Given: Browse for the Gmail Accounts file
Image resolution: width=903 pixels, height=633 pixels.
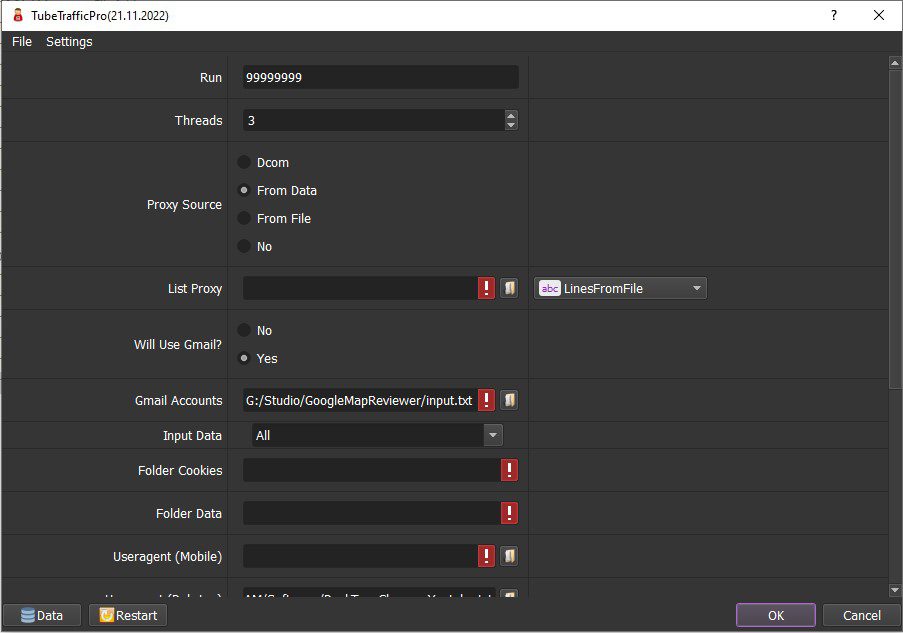Looking at the screenshot, I should click(x=509, y=400).
